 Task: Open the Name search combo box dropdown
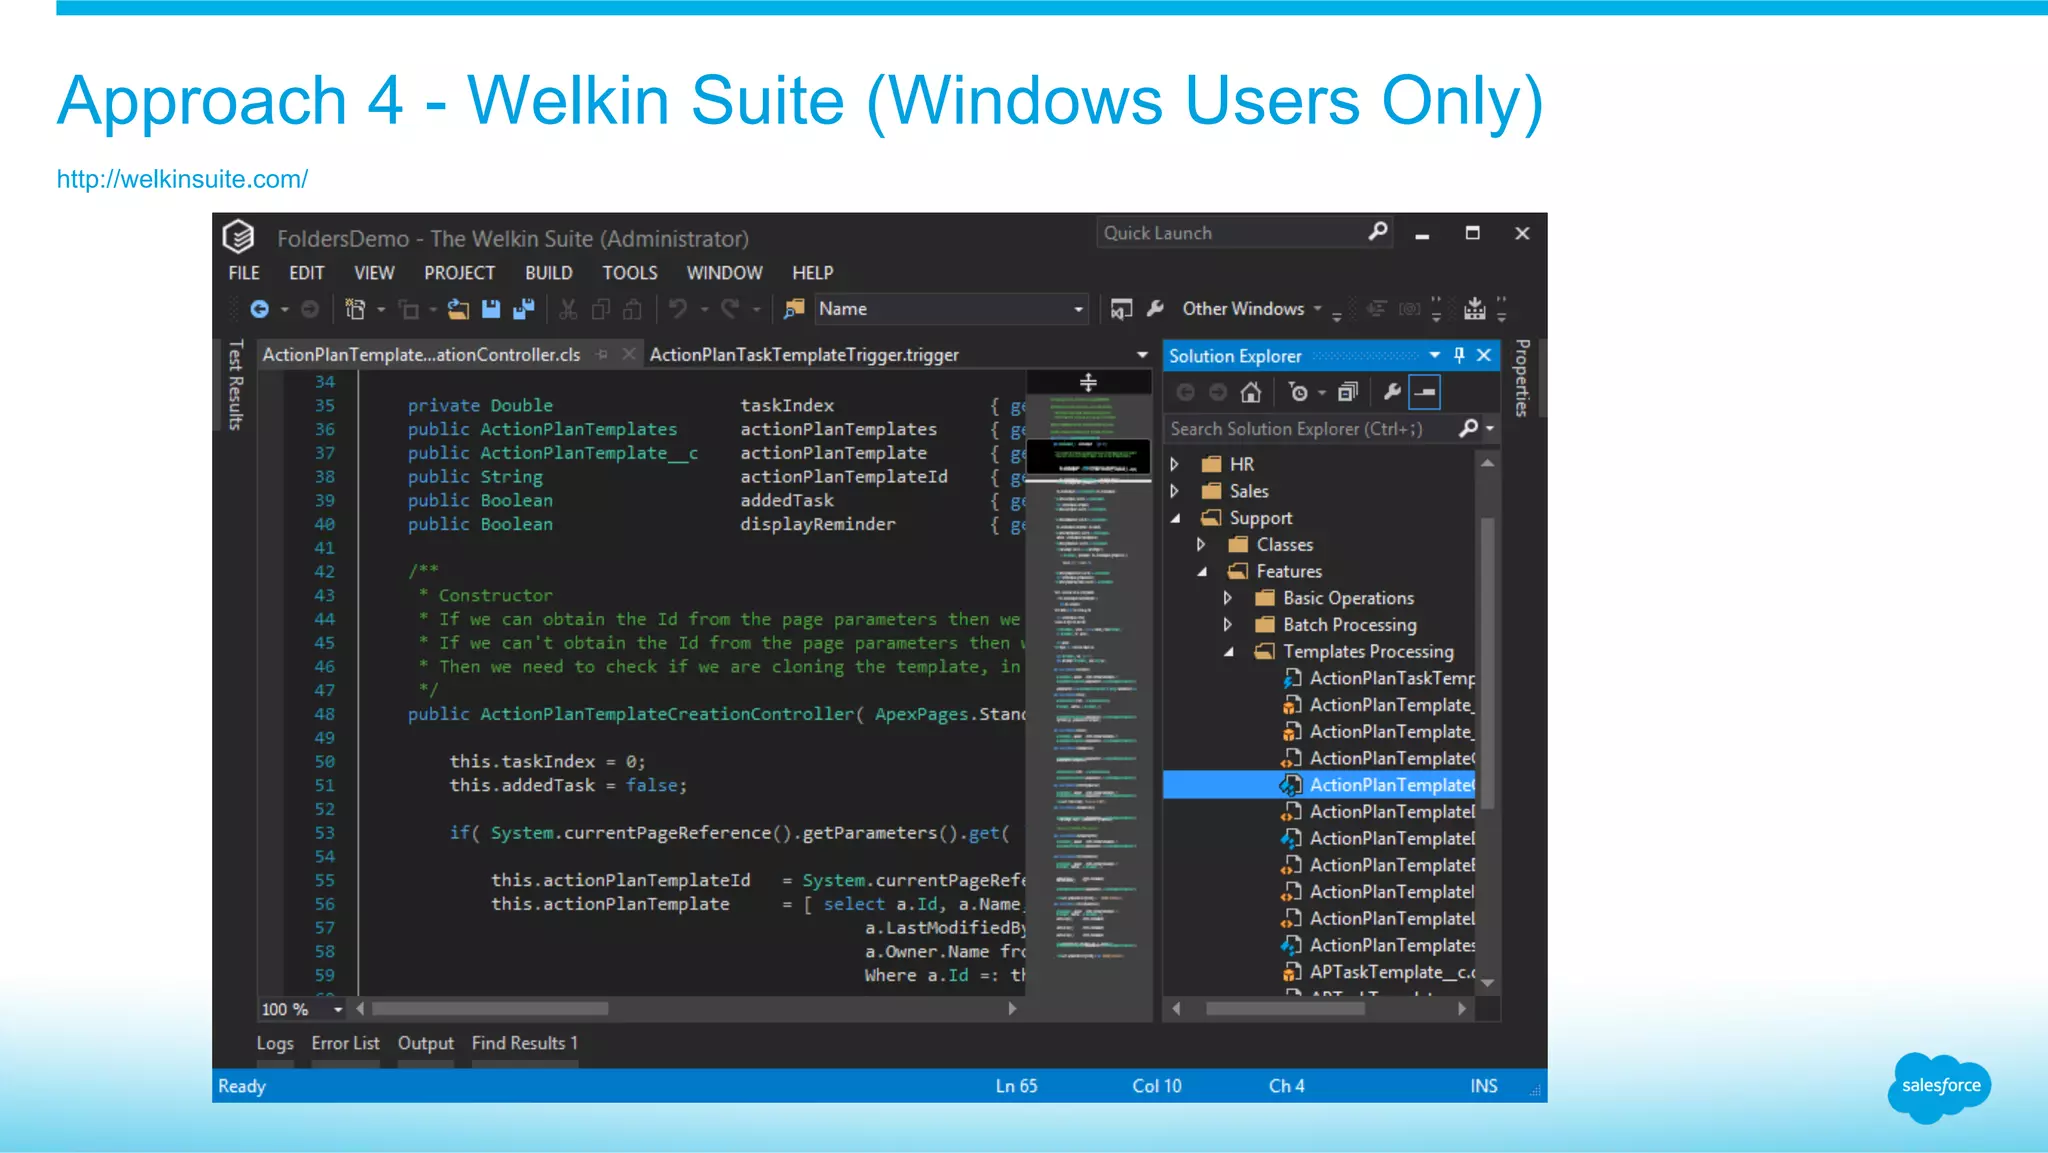click(x=1078, y=309)
